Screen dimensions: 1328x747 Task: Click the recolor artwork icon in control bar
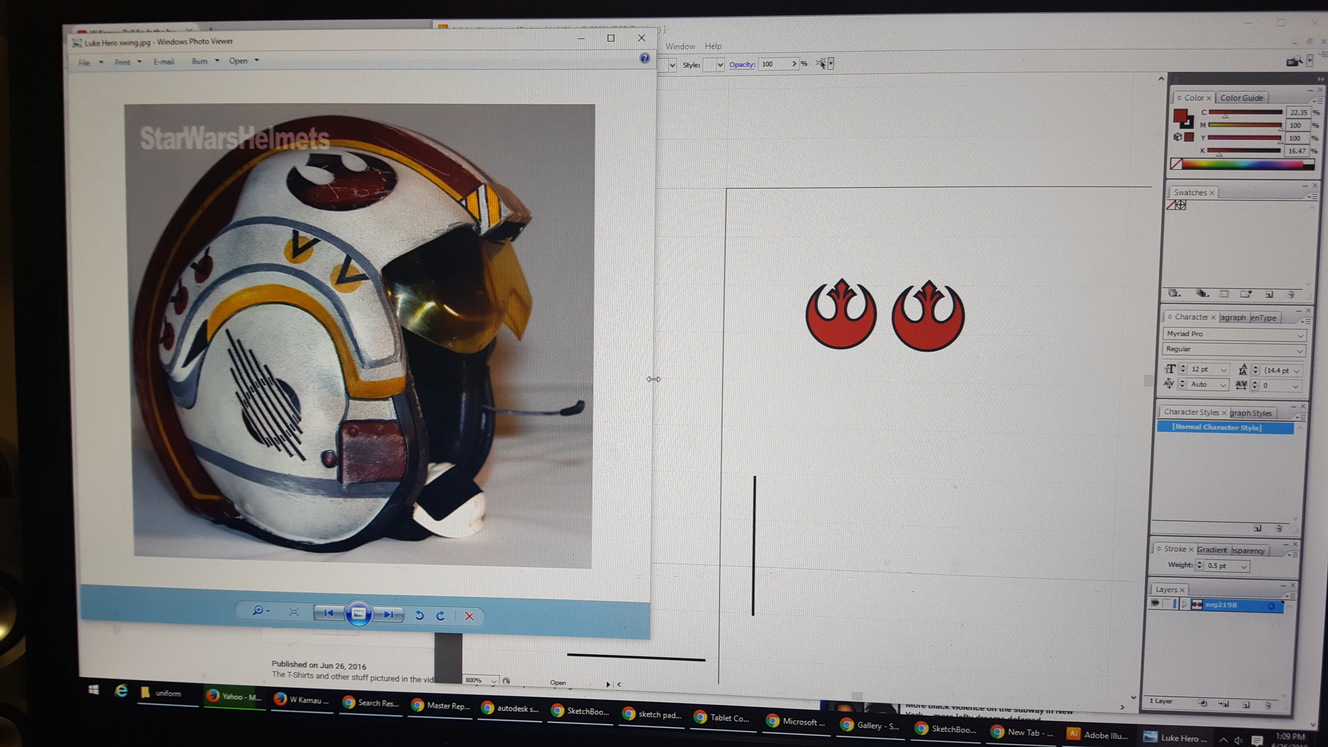(x=823, y=64)
